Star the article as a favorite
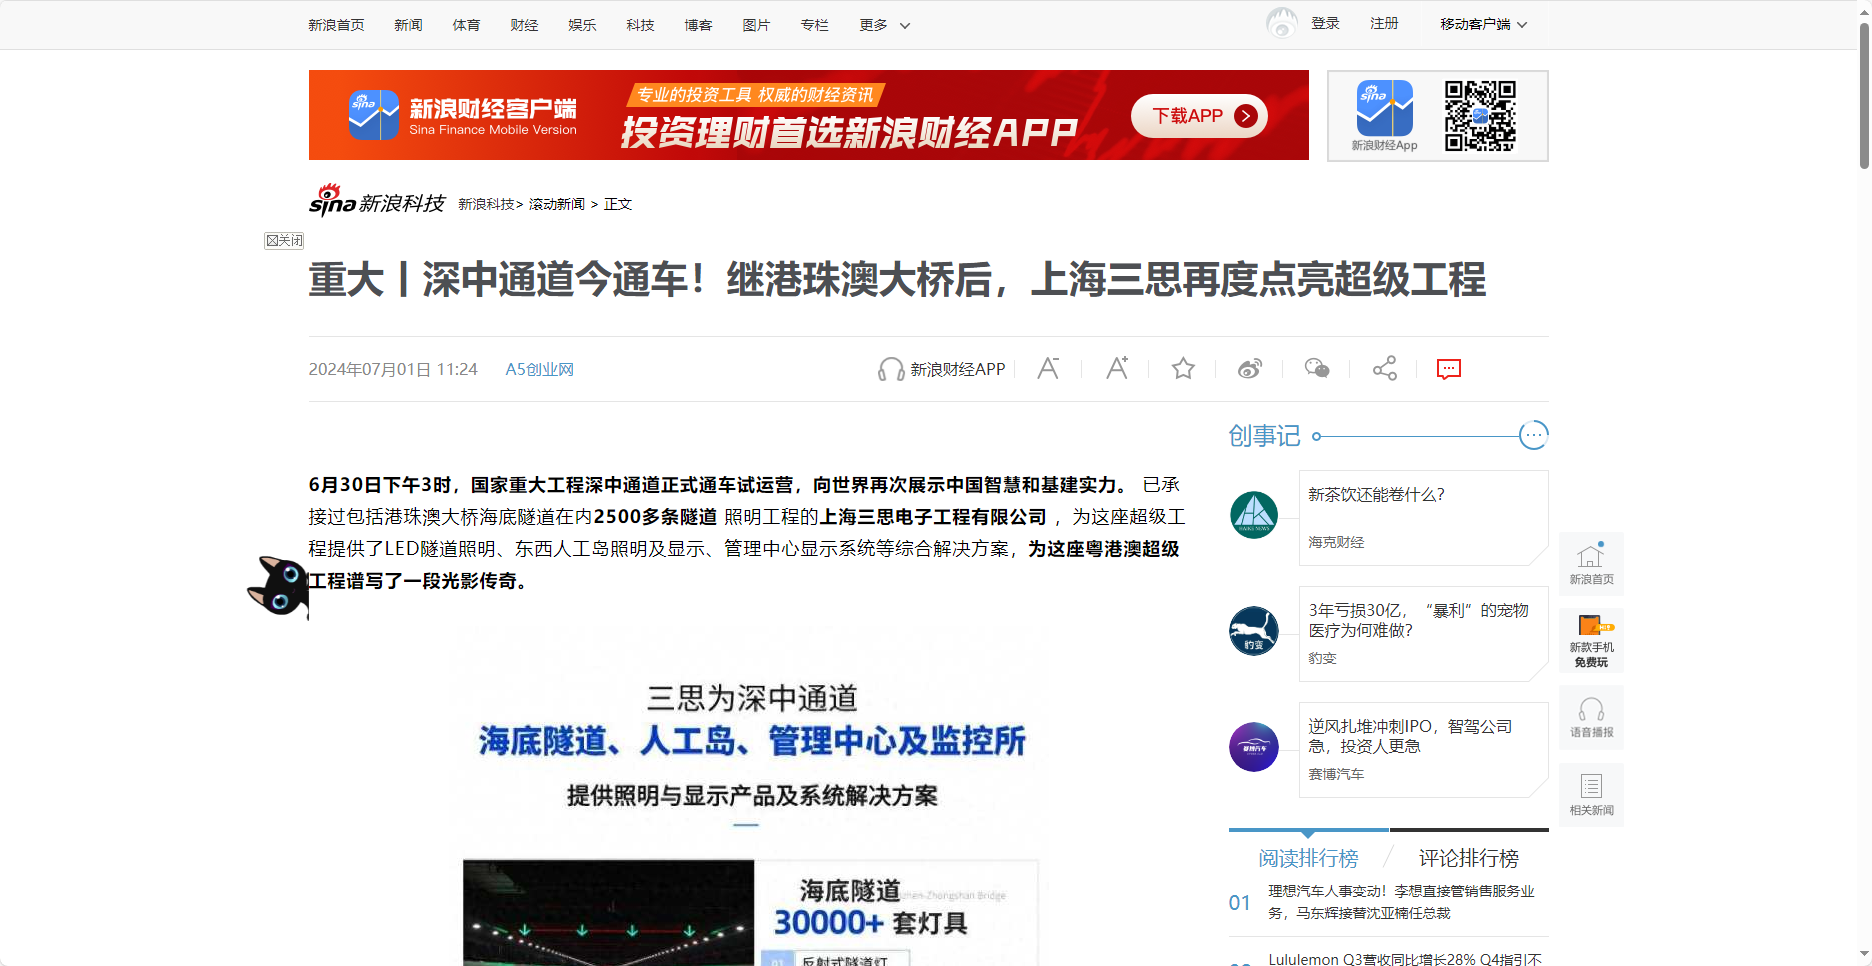The height and width of the screenshot is (966, 1872). pyautogui.click(x=1183, y=368)
